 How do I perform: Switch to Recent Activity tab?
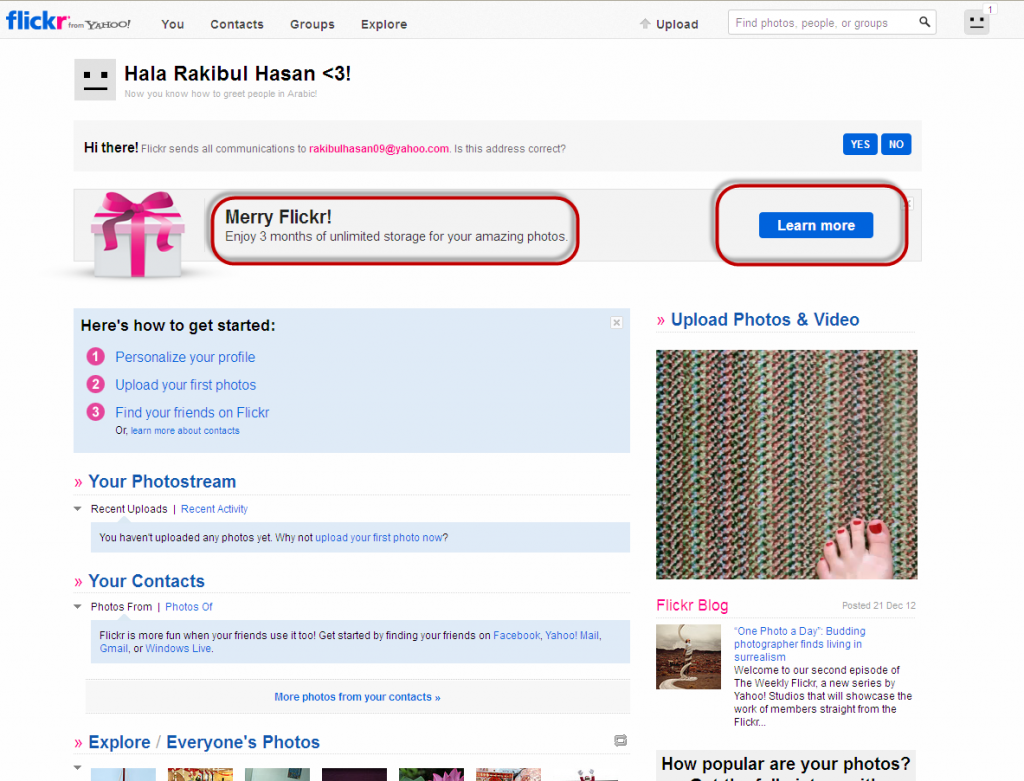click(214, 509)
